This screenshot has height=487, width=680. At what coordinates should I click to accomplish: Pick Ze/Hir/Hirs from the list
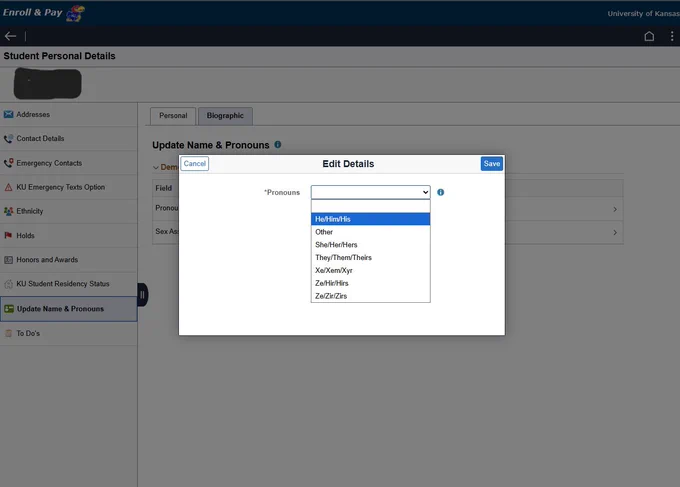370,283
